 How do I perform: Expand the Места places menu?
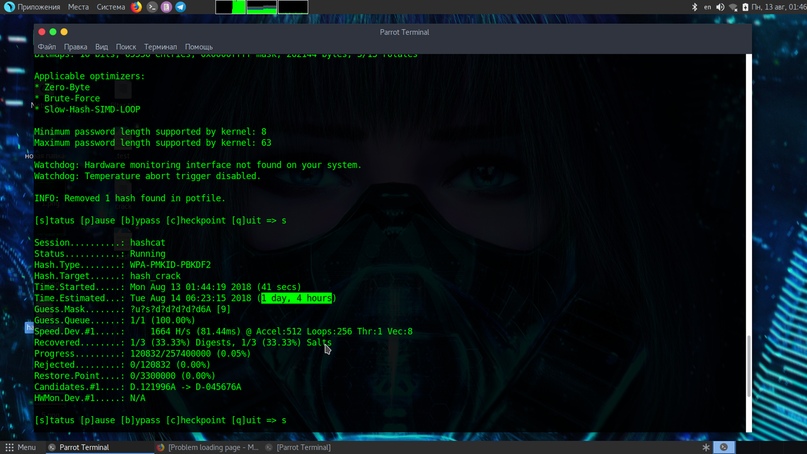pos(78,7)
